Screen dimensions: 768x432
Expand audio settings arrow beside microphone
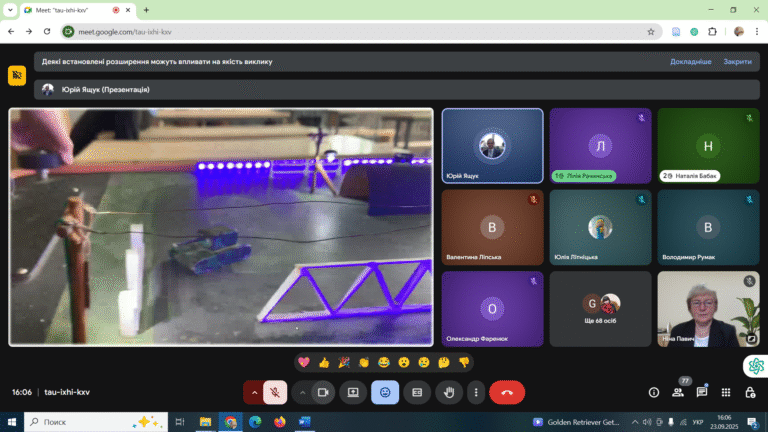click(254, 392)
